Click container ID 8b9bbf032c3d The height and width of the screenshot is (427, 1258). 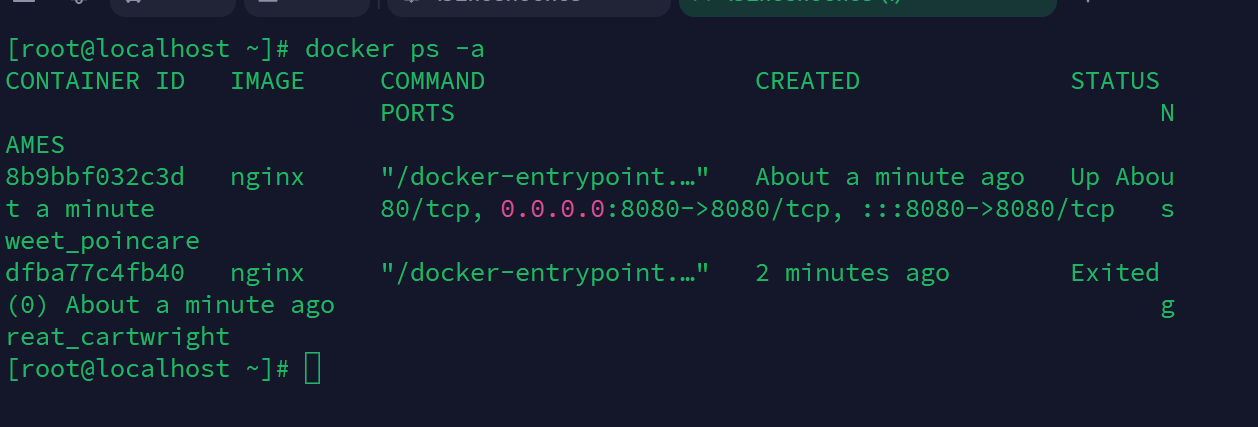pyautogui.click(x=95, y=177)
